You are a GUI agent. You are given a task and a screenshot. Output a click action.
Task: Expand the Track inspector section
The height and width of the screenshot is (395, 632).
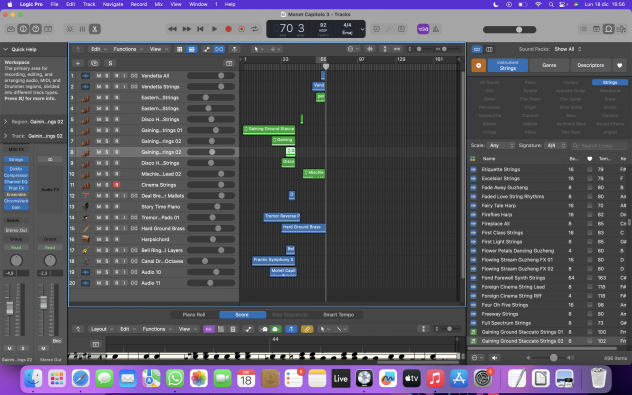click(x=6, y=136)
